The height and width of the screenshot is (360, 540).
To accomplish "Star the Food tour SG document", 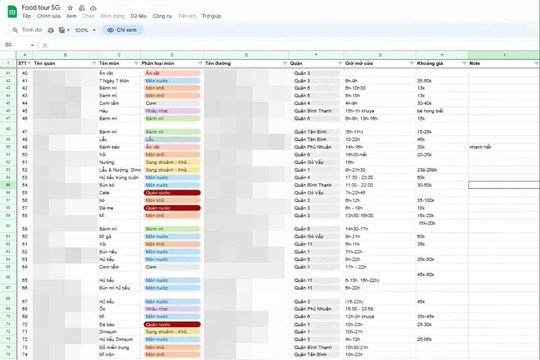I will point(70,8).
